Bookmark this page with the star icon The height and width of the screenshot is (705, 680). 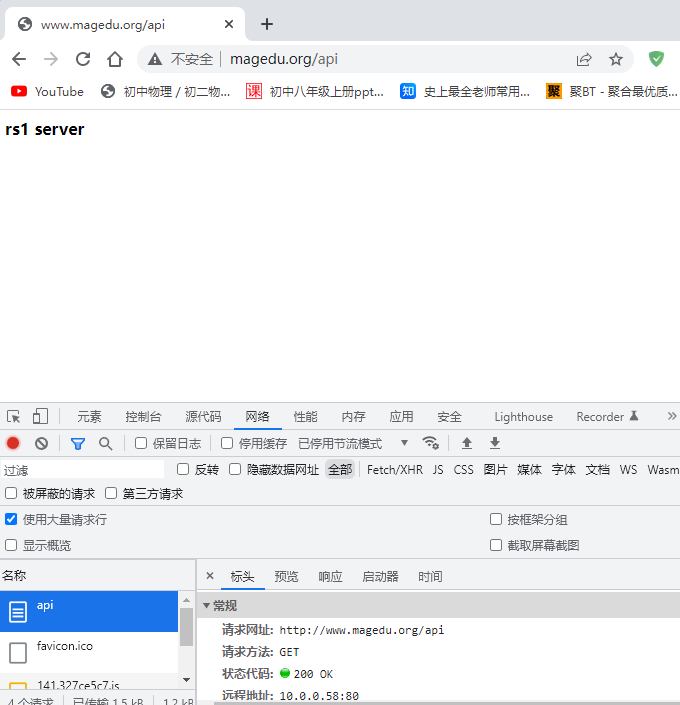(x=616, y=59)
